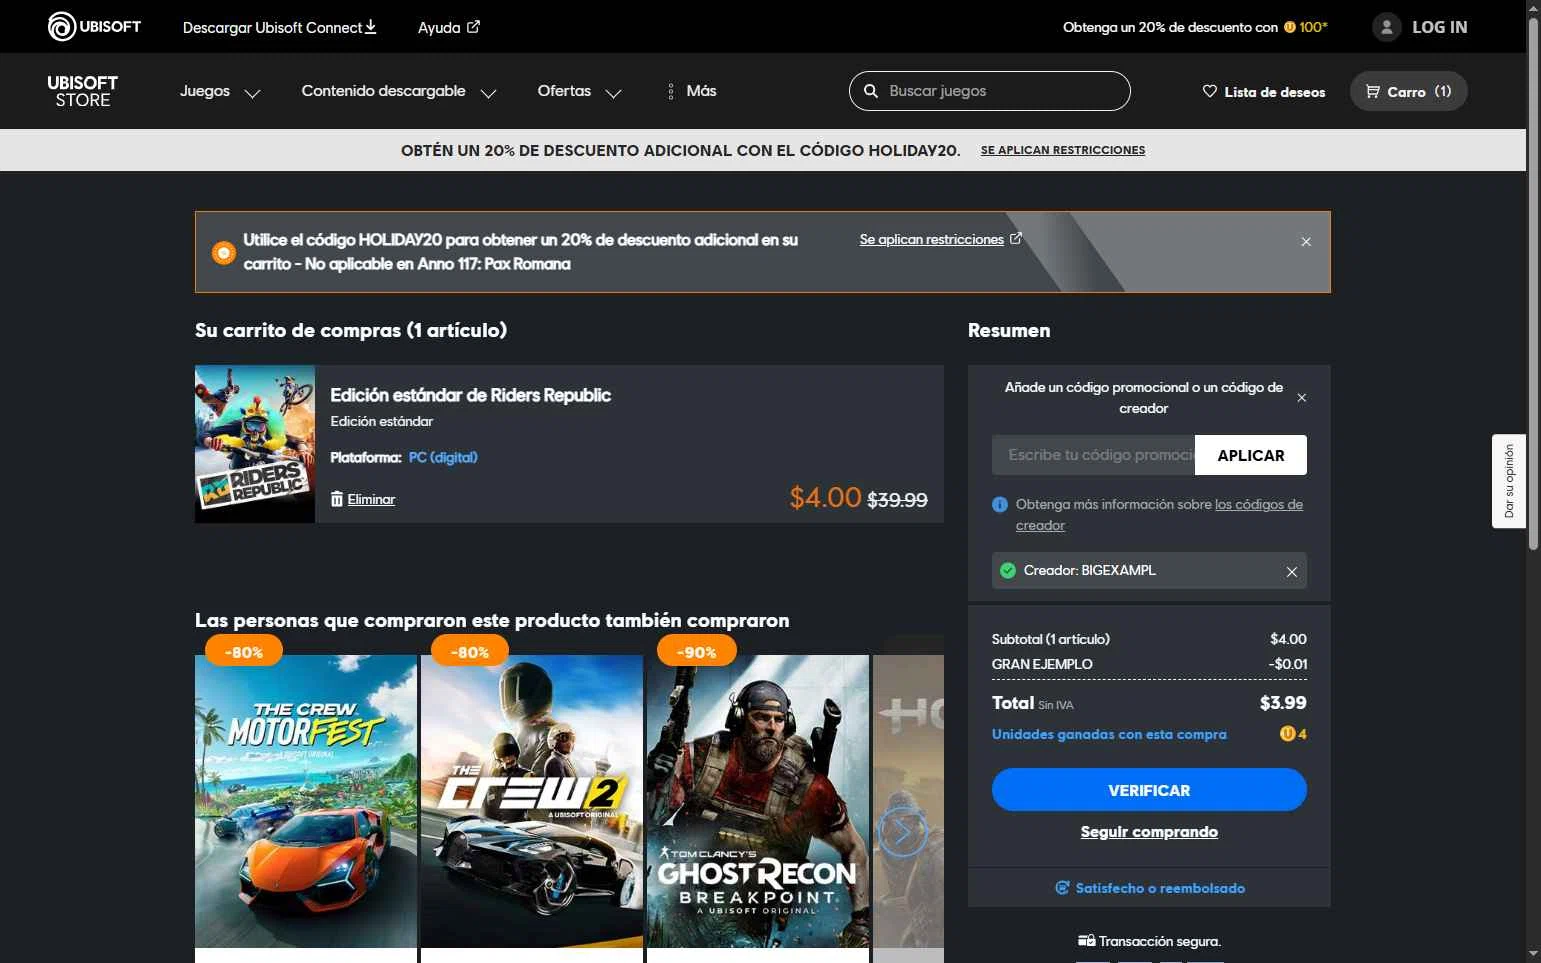Viewport: 1541px width, 963px height.
Task: Click the Riders Republic cover thumbnail
Action: (x=255, y=444)
